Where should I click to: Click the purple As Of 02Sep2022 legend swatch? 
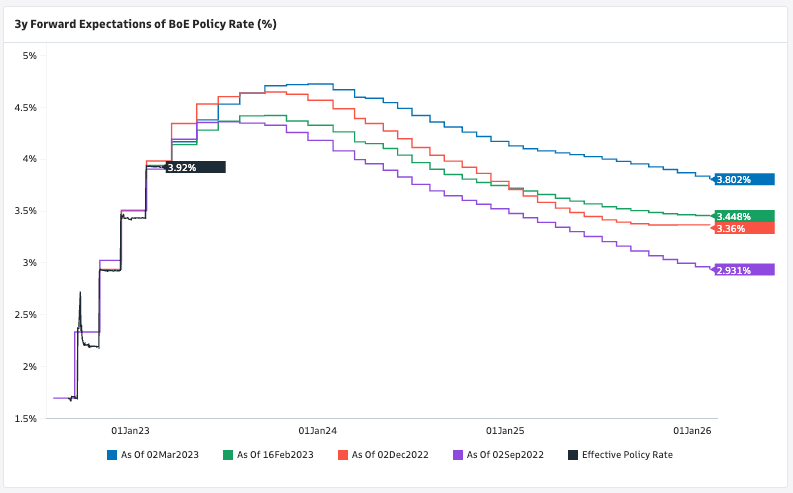click(458, 455)
